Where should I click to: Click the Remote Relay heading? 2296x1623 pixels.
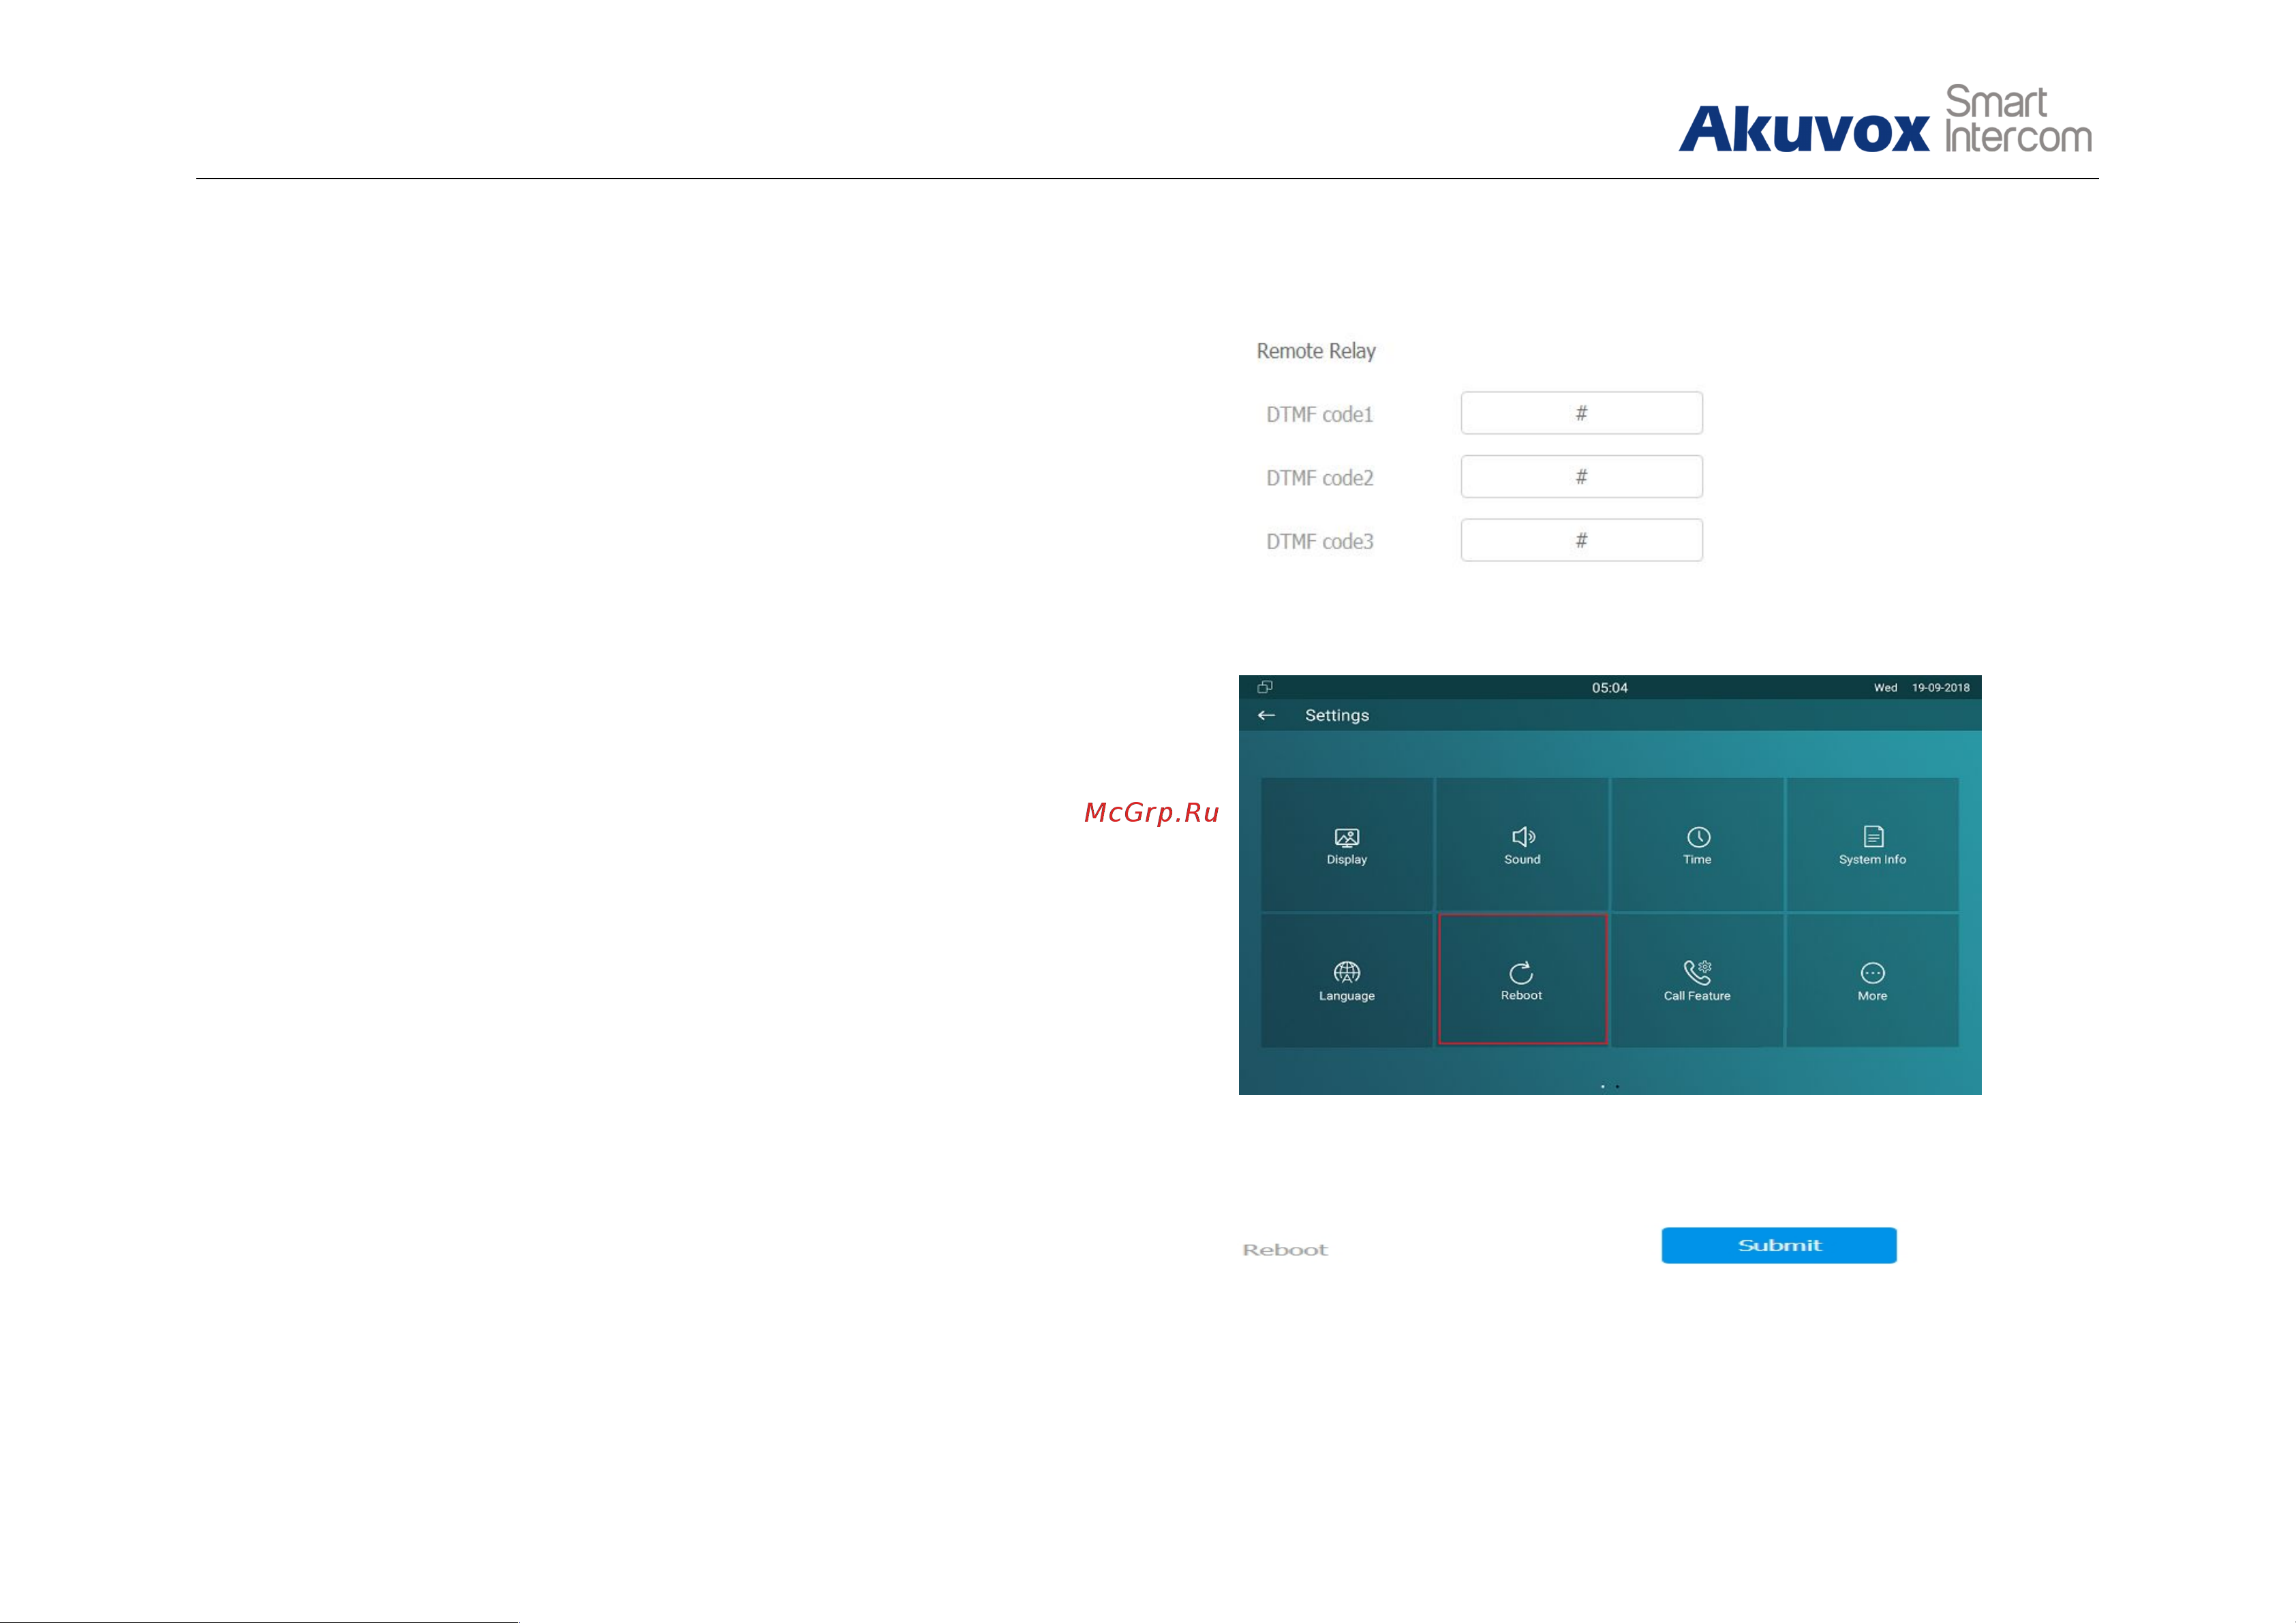(x=1316, y=351)
